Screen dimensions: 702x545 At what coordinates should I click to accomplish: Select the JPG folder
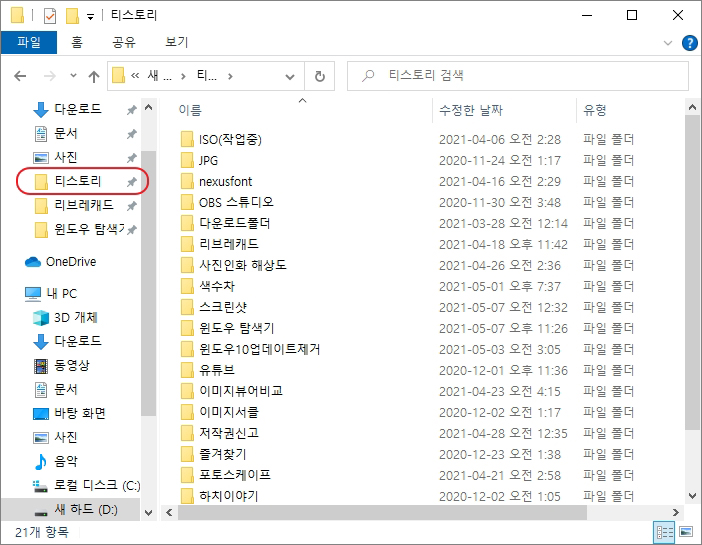pyautogui.click(x=208, y=160)
